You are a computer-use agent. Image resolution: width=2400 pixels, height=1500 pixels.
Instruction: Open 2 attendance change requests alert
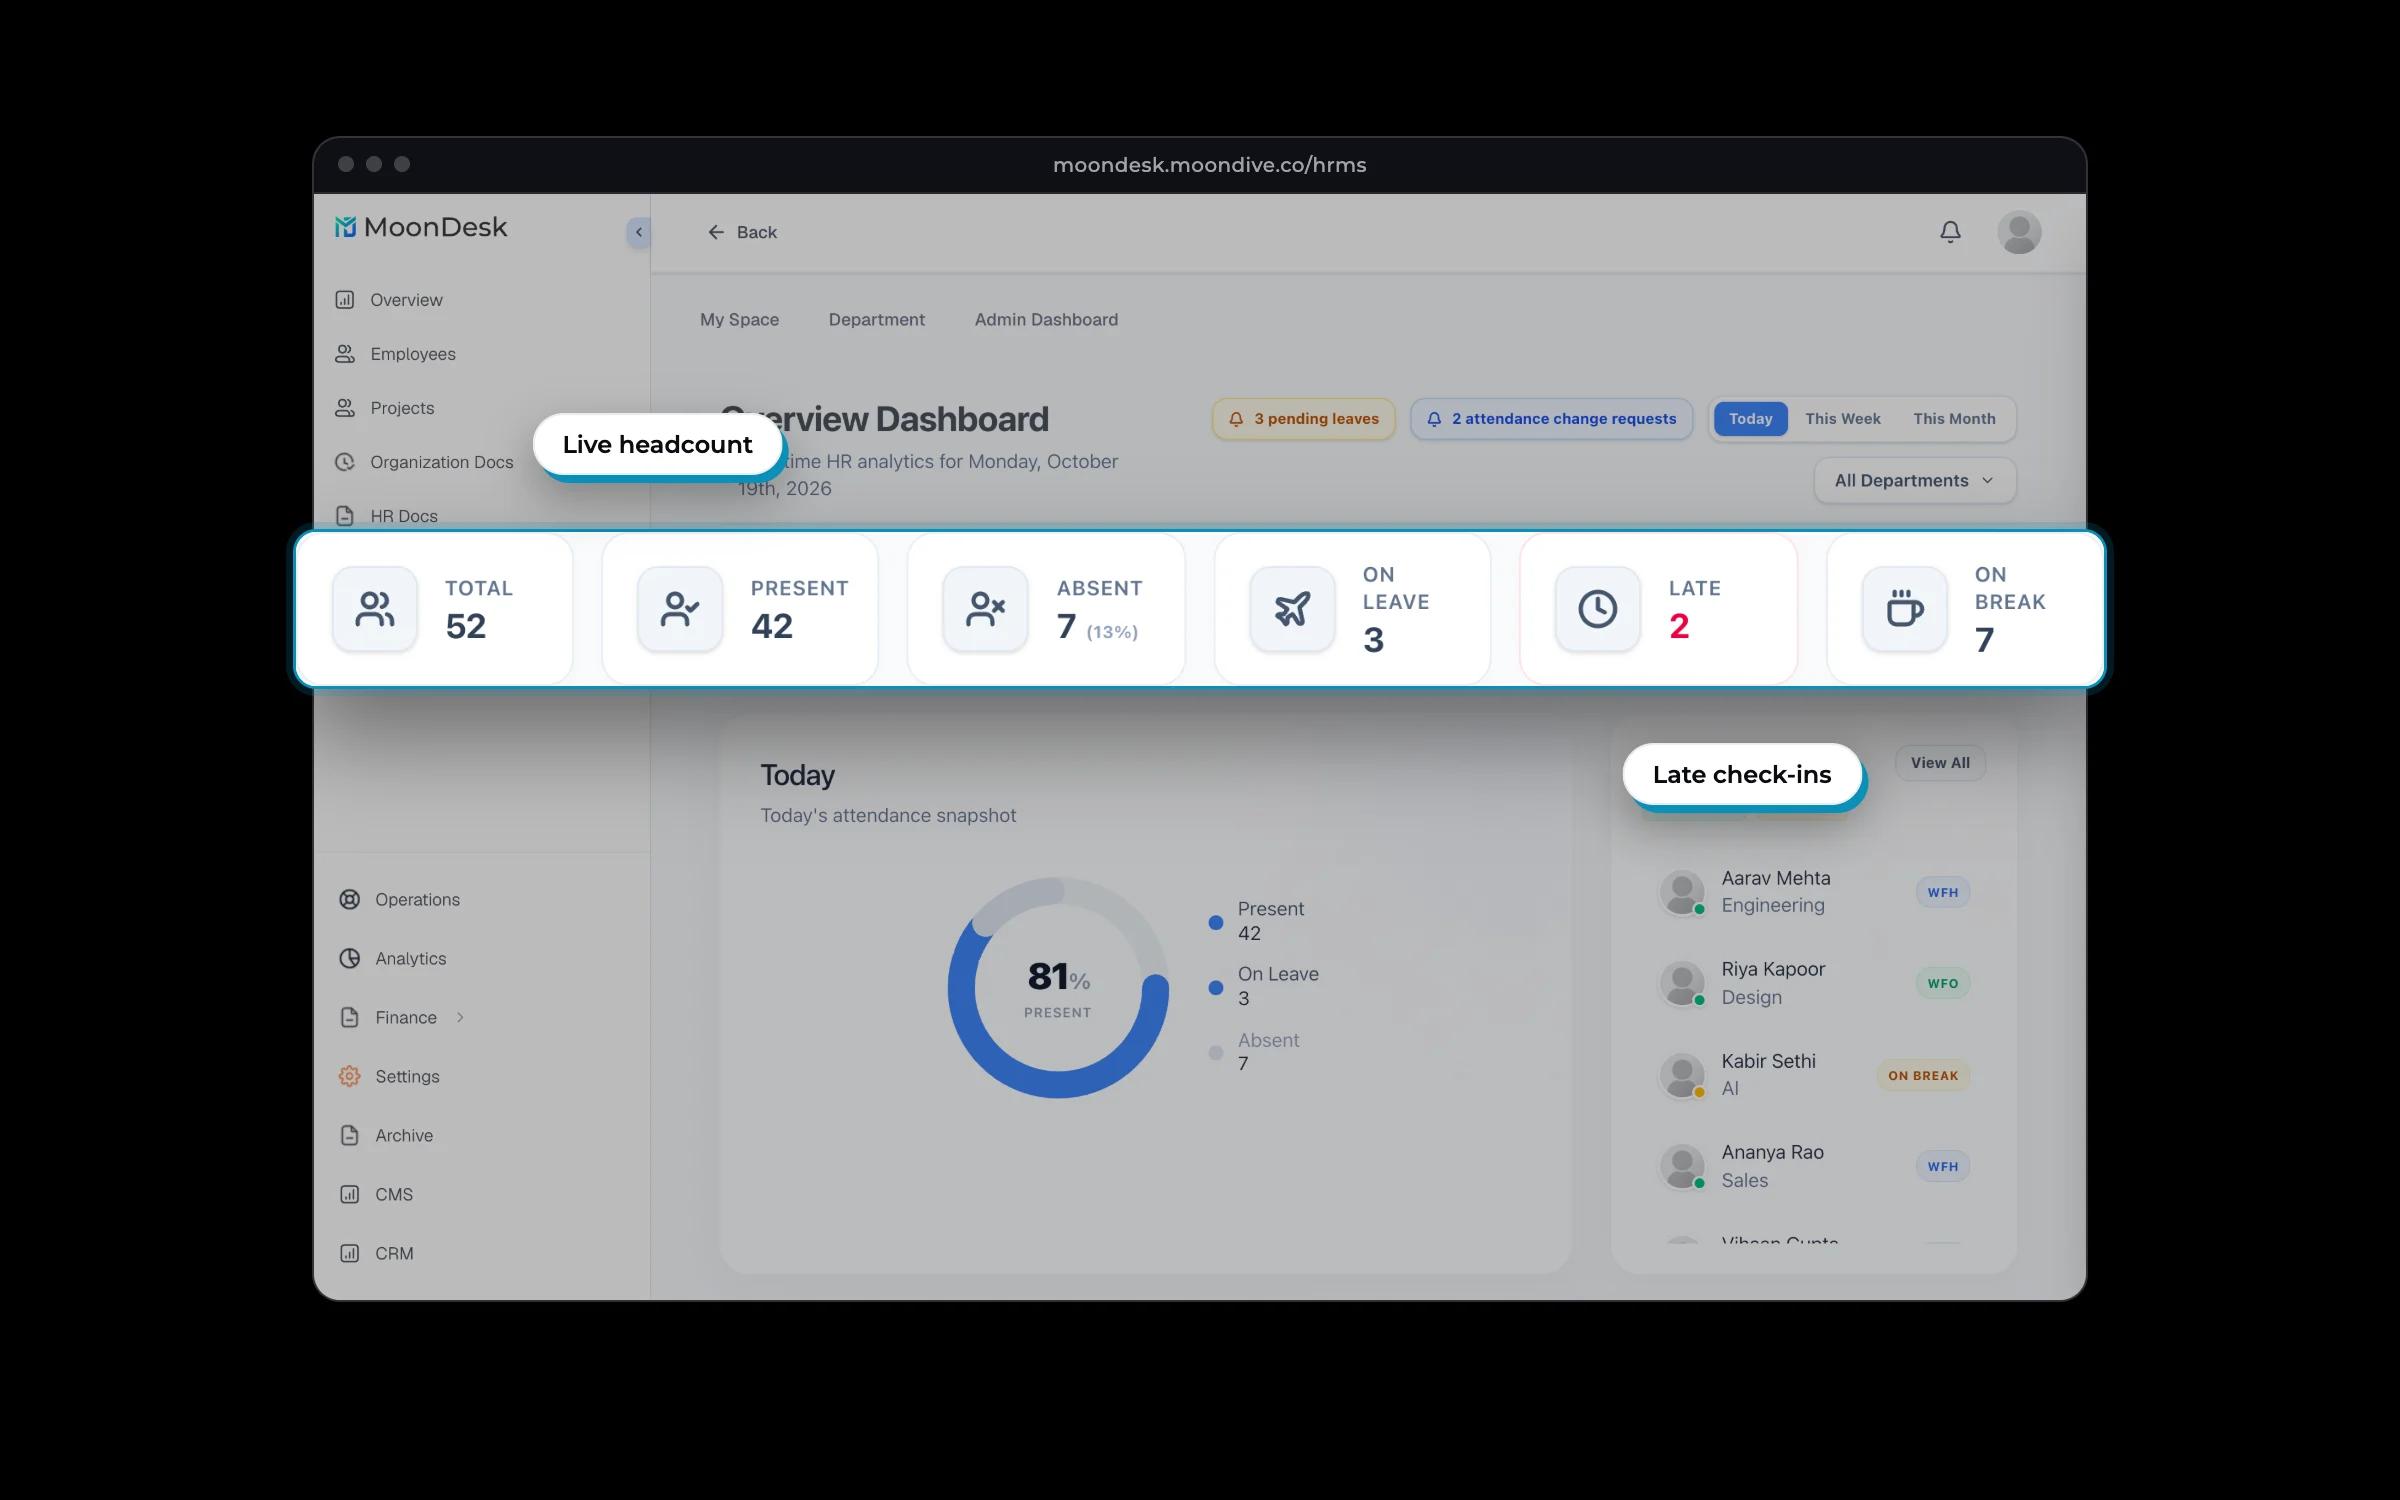[1552, 419]
